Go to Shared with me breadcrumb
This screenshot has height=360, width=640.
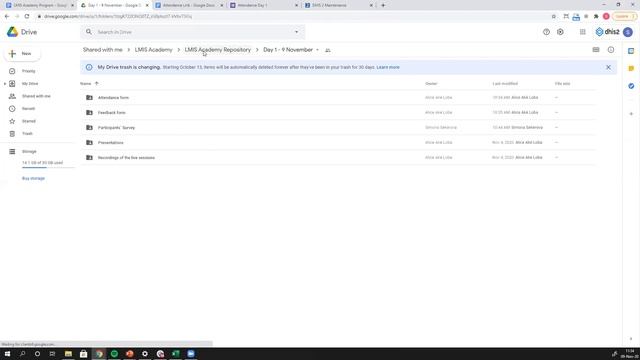tap(102, 50)
